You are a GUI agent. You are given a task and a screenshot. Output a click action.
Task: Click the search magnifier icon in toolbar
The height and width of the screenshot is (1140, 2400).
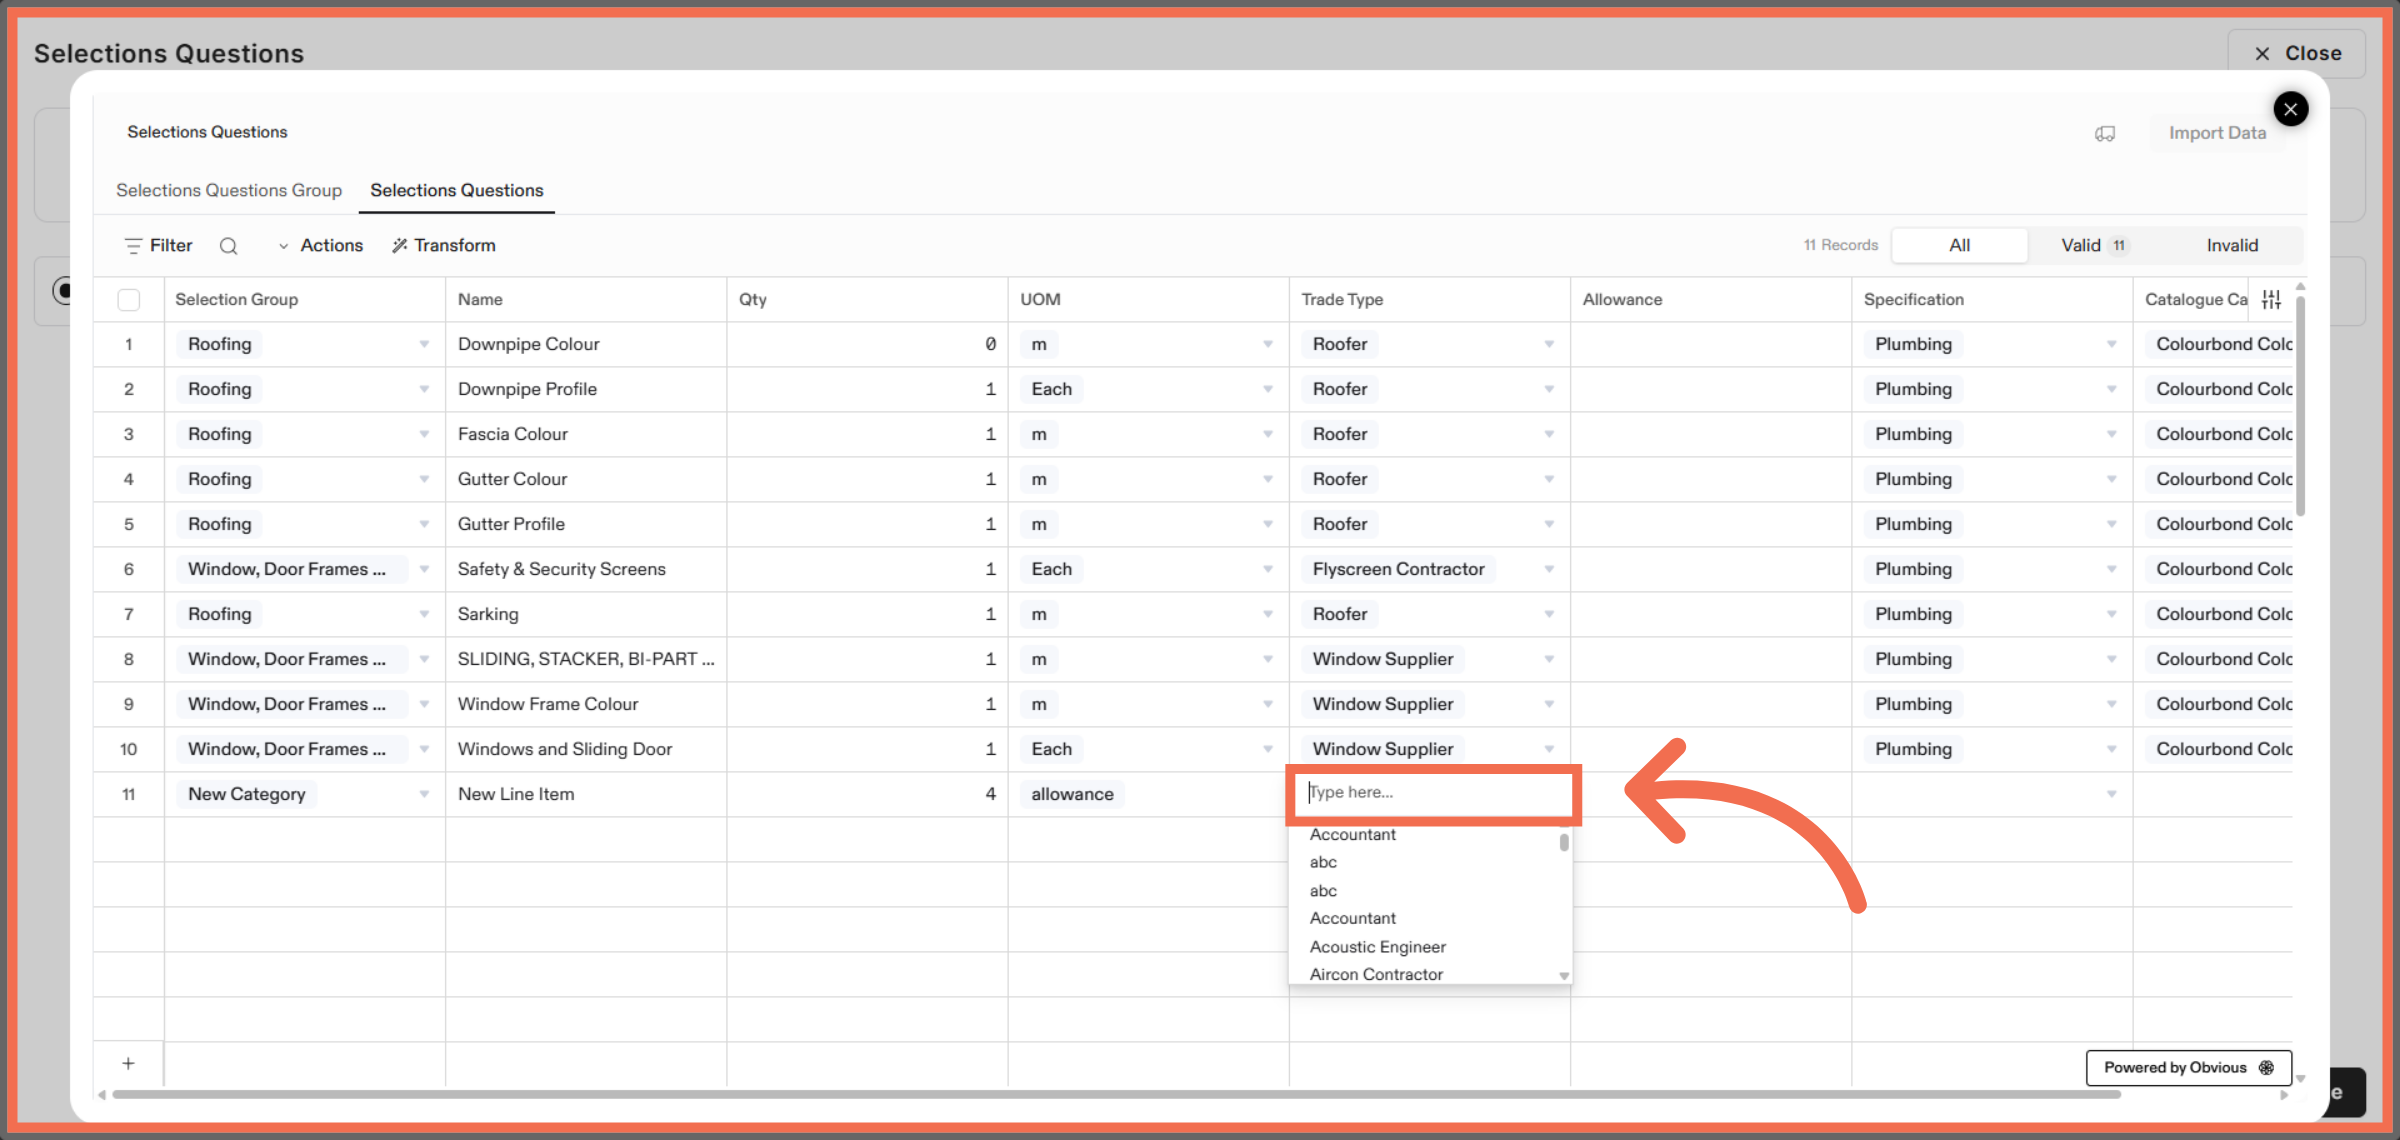point(228,246)
